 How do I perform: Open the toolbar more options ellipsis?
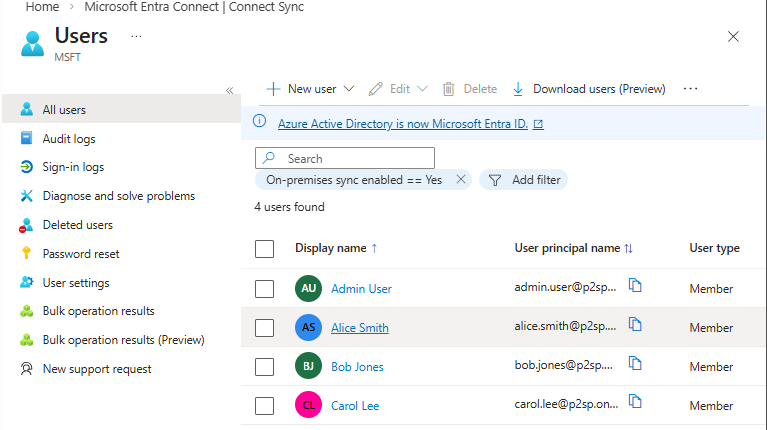690,89
